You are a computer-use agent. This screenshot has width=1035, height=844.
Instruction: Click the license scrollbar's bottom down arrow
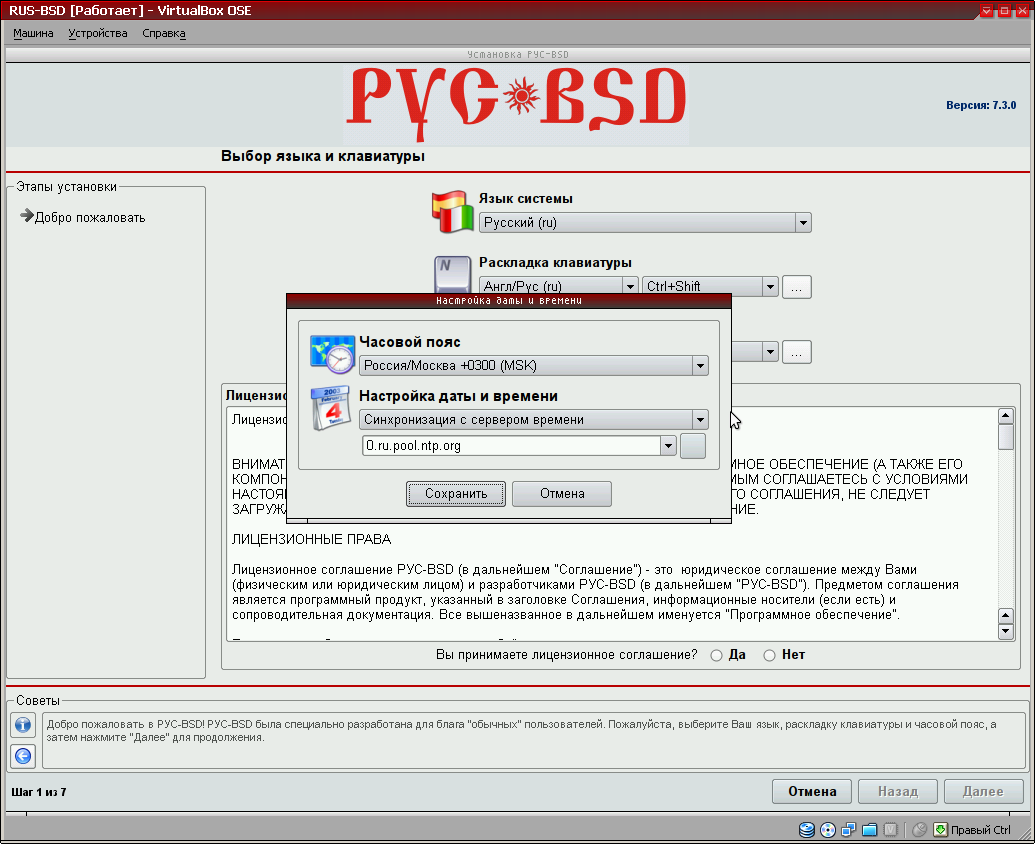tap(1005, 632)
